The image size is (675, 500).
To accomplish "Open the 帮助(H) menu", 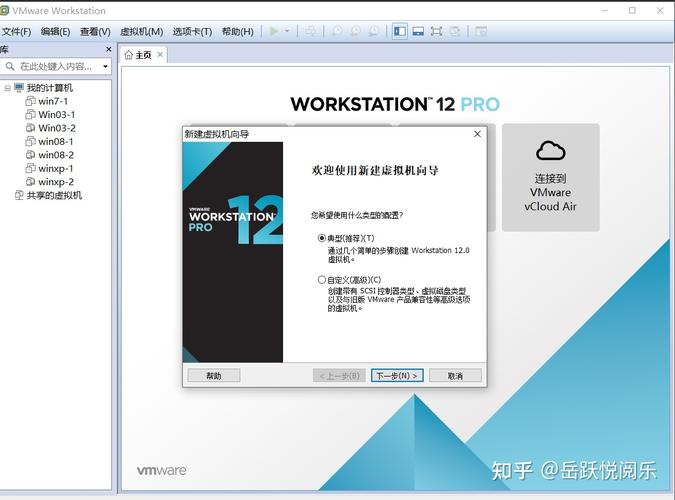I will coord(238,31).
